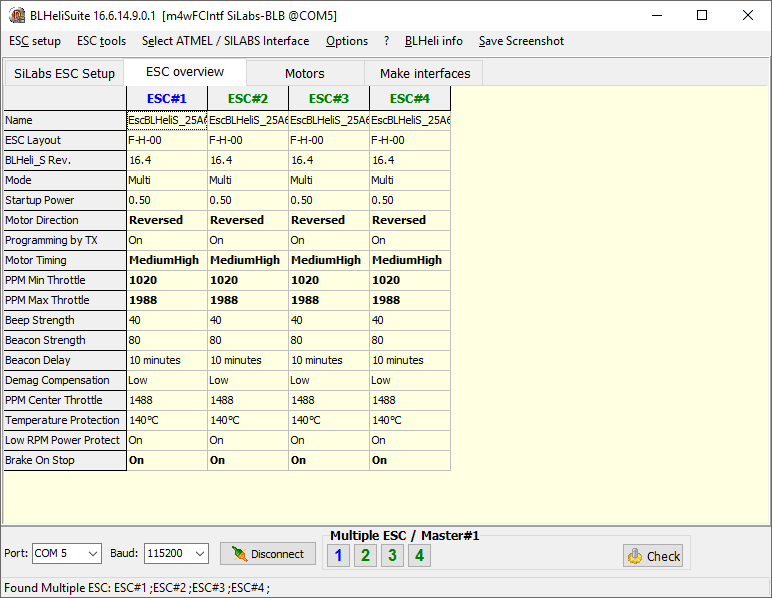This screenshot has height=598, width=772.
Task: Click the ESC#2 column header
Action: pos(248,98)
